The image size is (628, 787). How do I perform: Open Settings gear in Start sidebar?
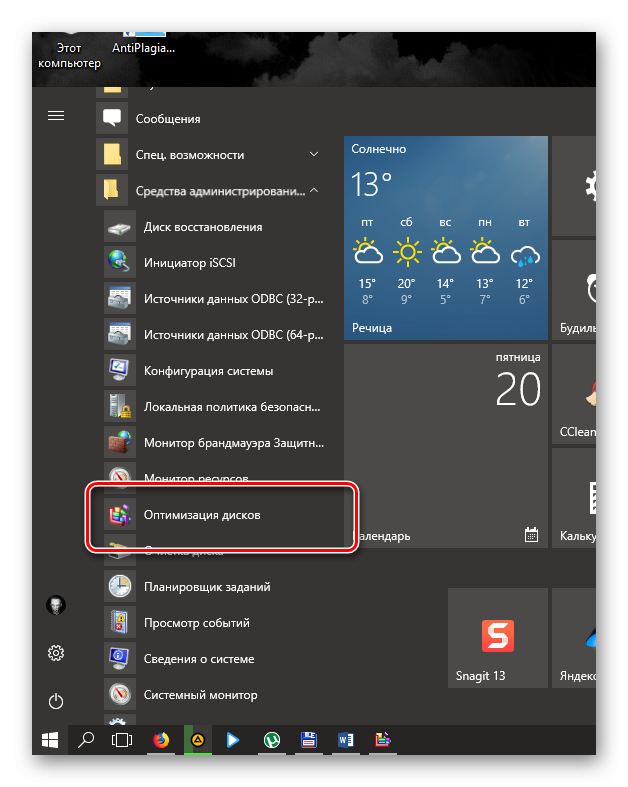[56, 653]
